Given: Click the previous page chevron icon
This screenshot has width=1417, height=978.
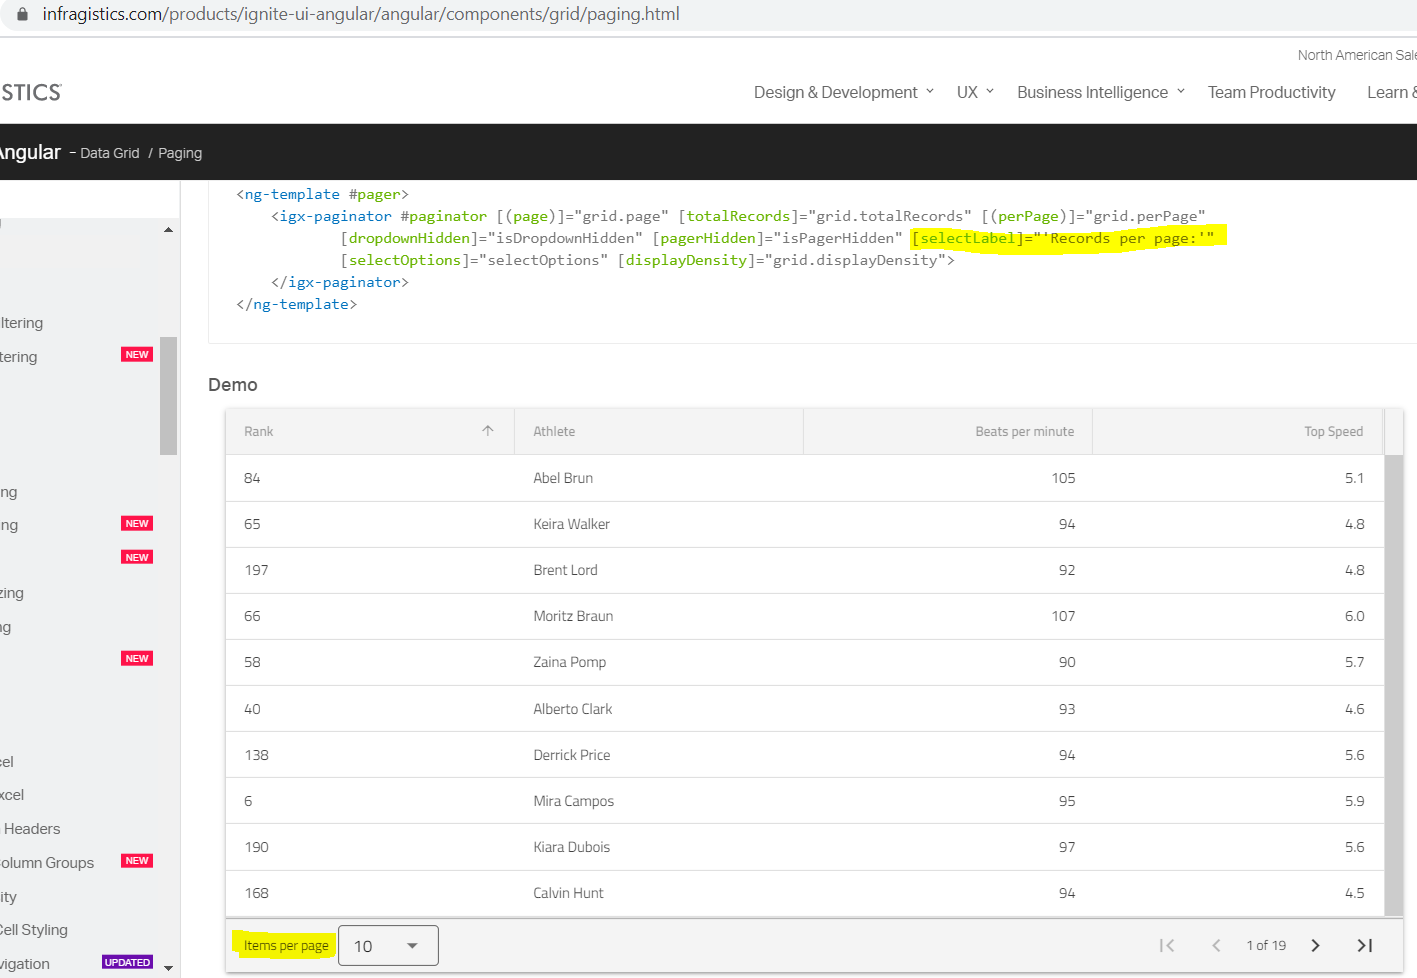Looking at the screenshot, I should click(1216, 945).
